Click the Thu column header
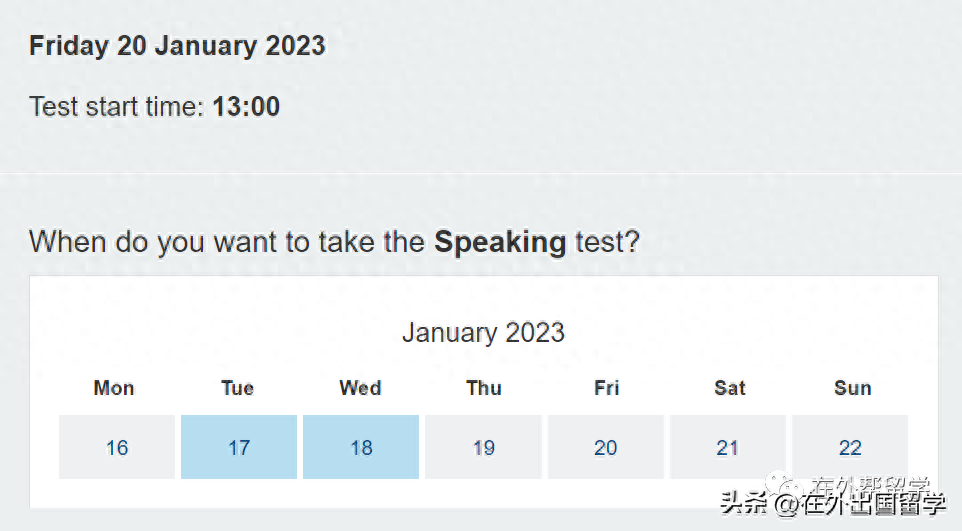 click(484, 388)
